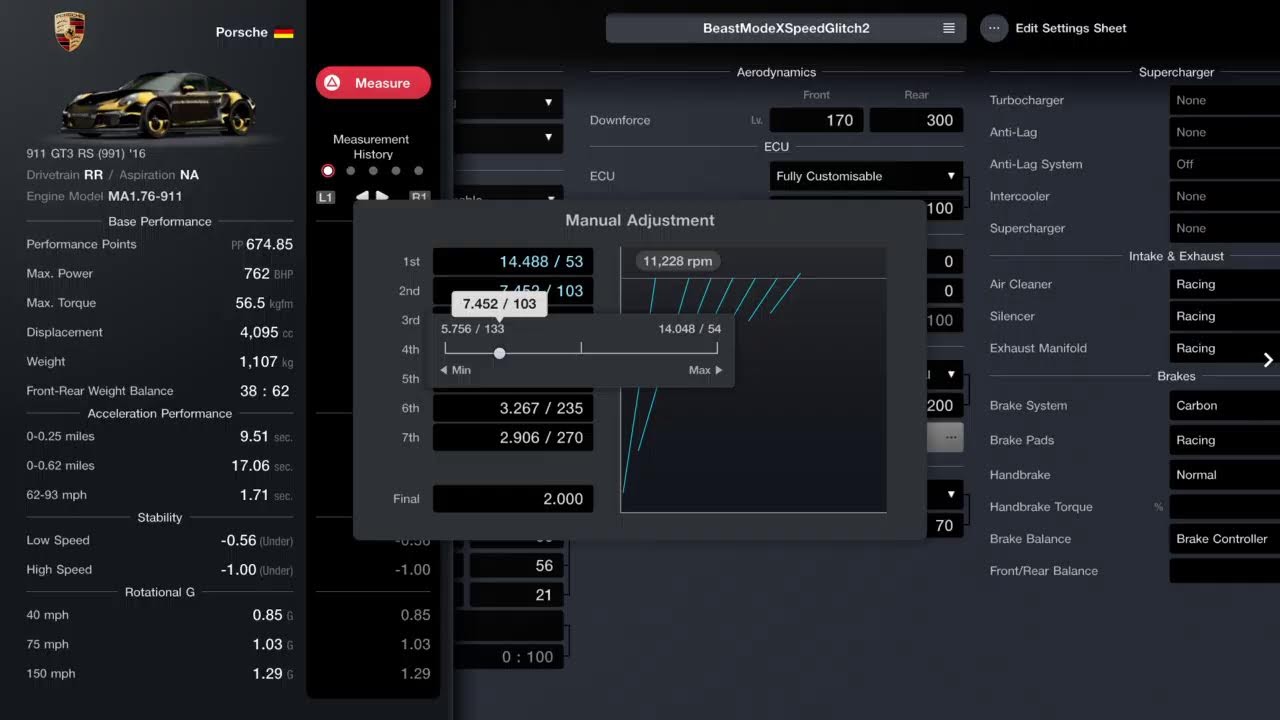
Task: Open the Brake Pads Racing dropdown
Action: pos(1224,440)
